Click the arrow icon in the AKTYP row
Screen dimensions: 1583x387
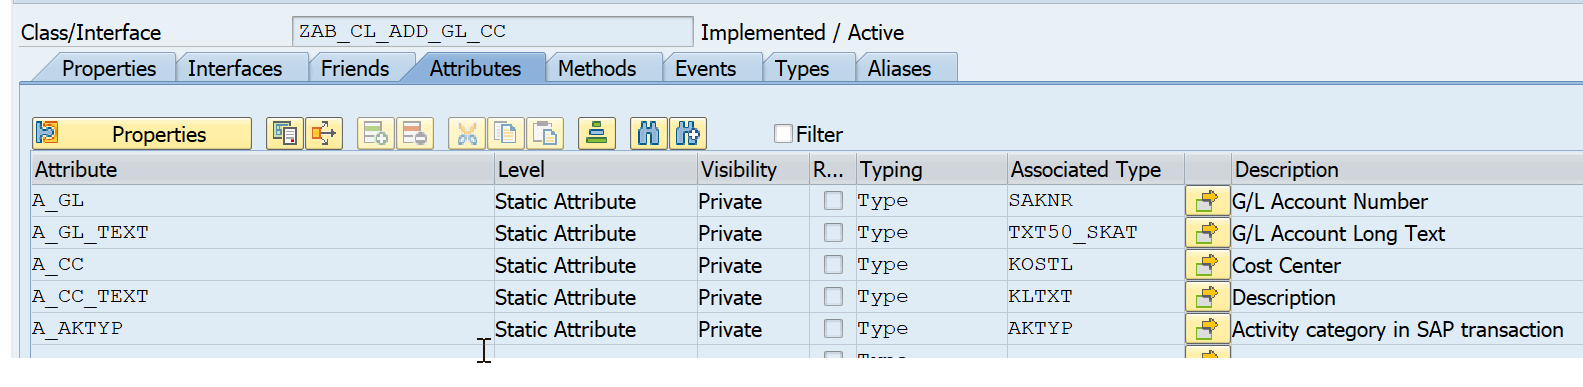(1207, 329)
